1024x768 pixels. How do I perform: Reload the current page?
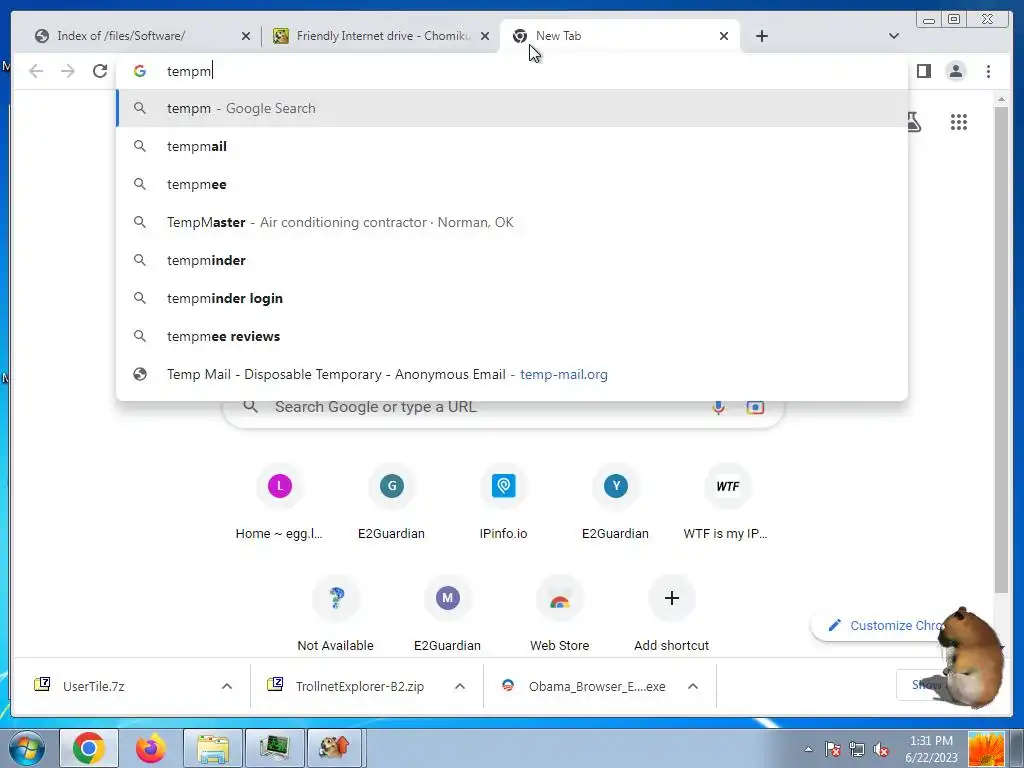pyautogui.click(x=100, y=71)
